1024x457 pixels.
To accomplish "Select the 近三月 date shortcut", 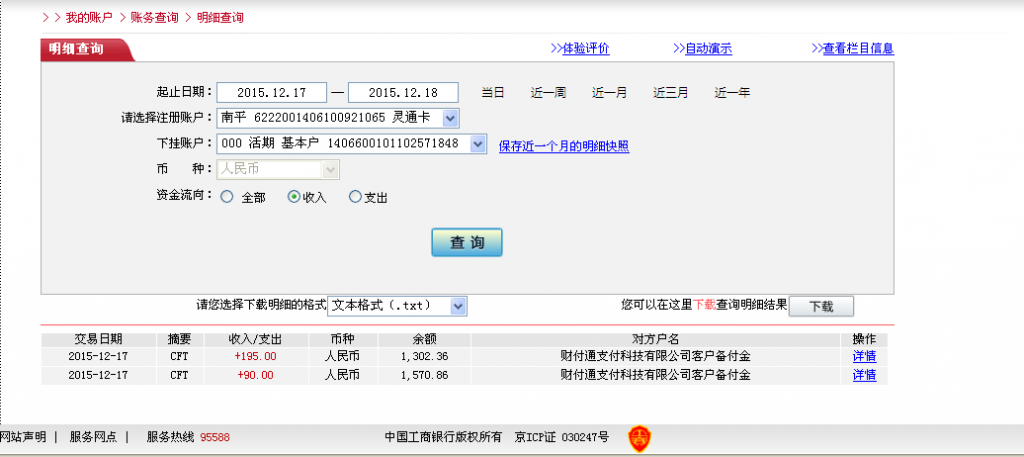I will coord(670,93).
